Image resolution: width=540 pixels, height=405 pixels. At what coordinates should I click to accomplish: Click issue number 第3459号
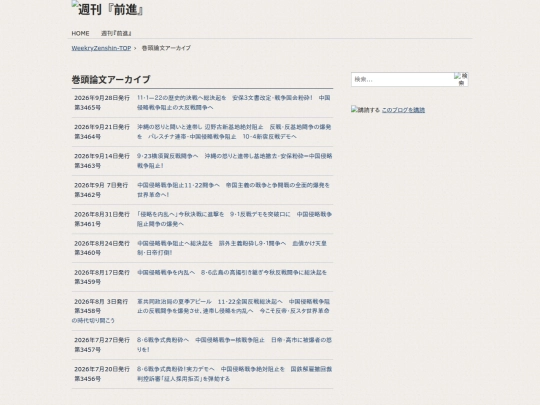[87, 282]
